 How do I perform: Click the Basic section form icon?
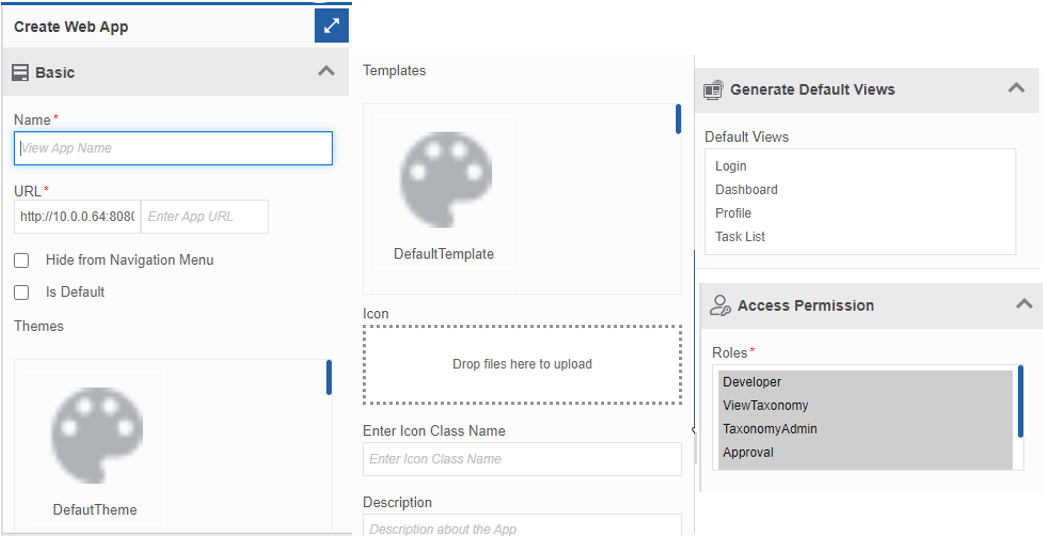[x=21, y=73]
